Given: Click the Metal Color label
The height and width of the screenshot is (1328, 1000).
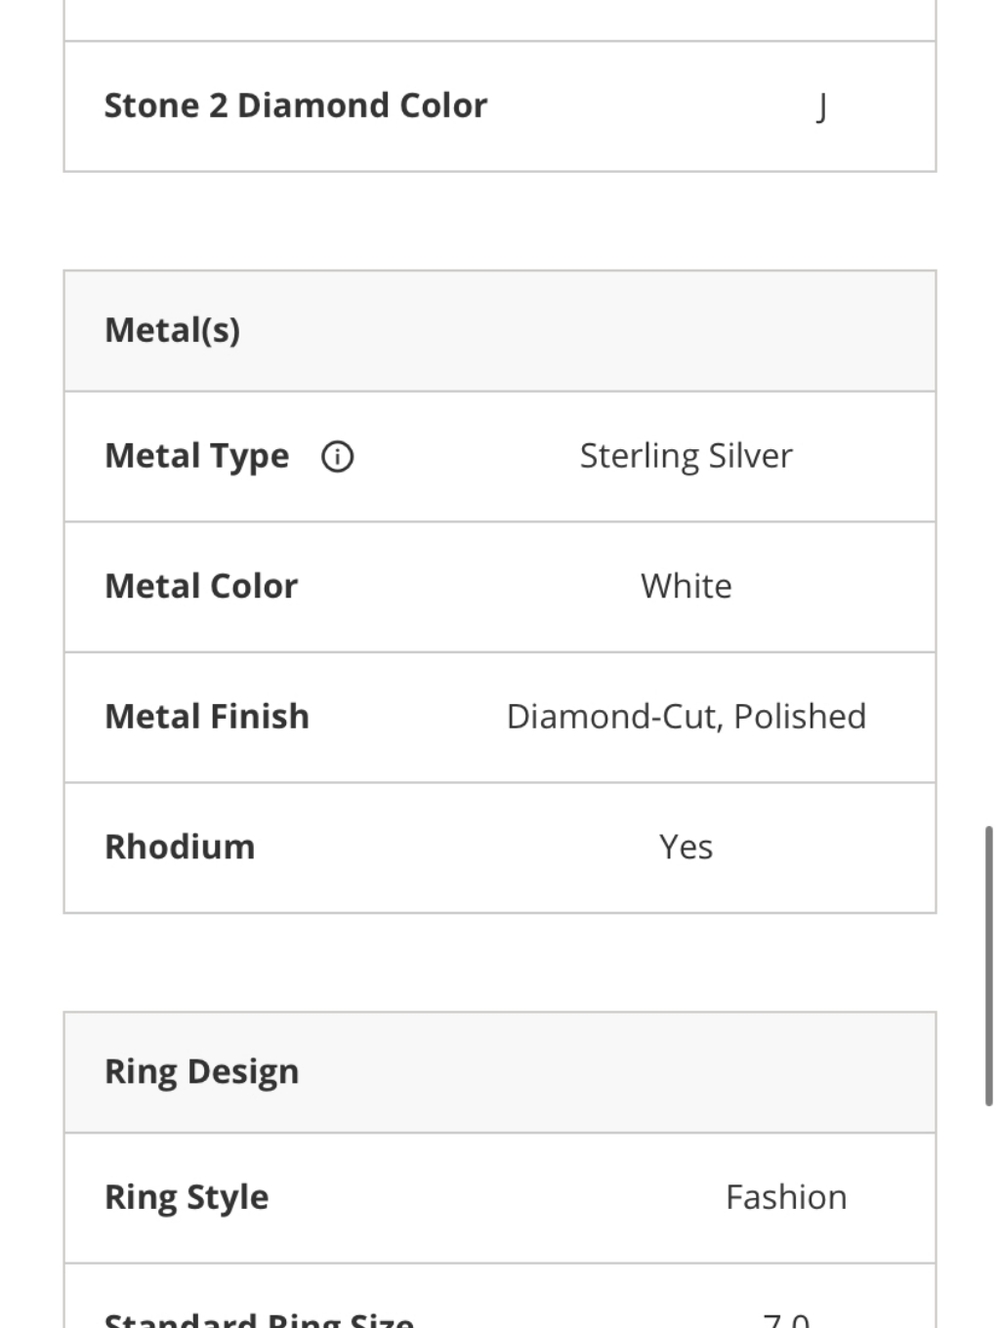Looking at the screenshot, I should click(201, 587).
